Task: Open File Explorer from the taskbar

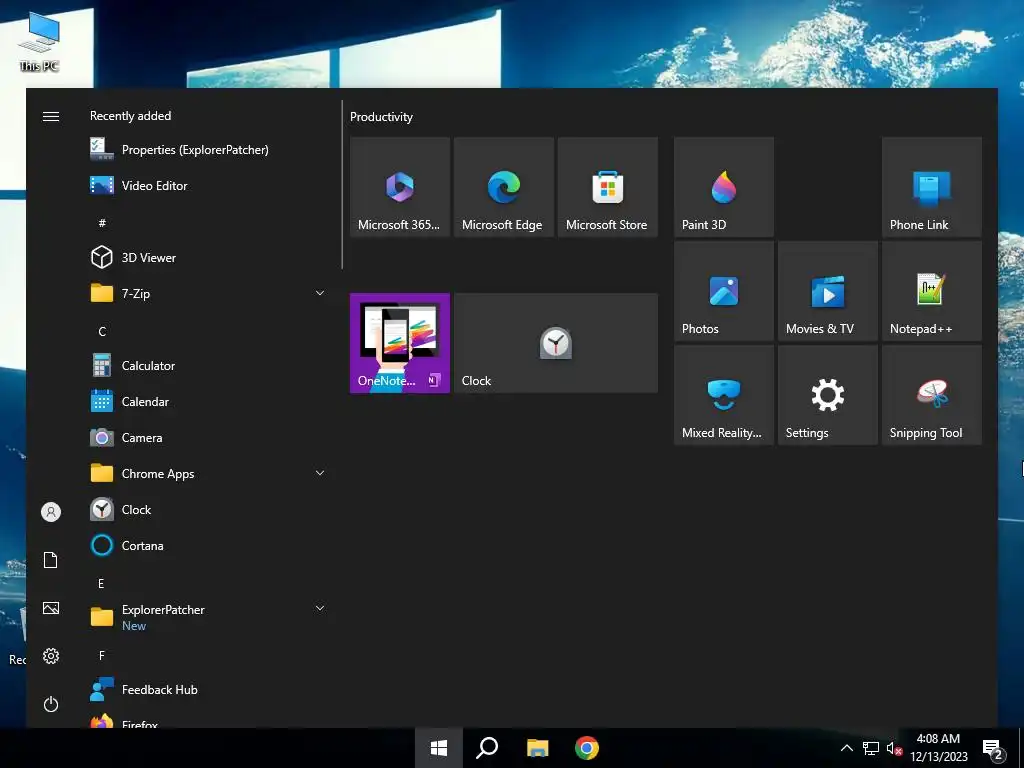Action: [537, 748]
